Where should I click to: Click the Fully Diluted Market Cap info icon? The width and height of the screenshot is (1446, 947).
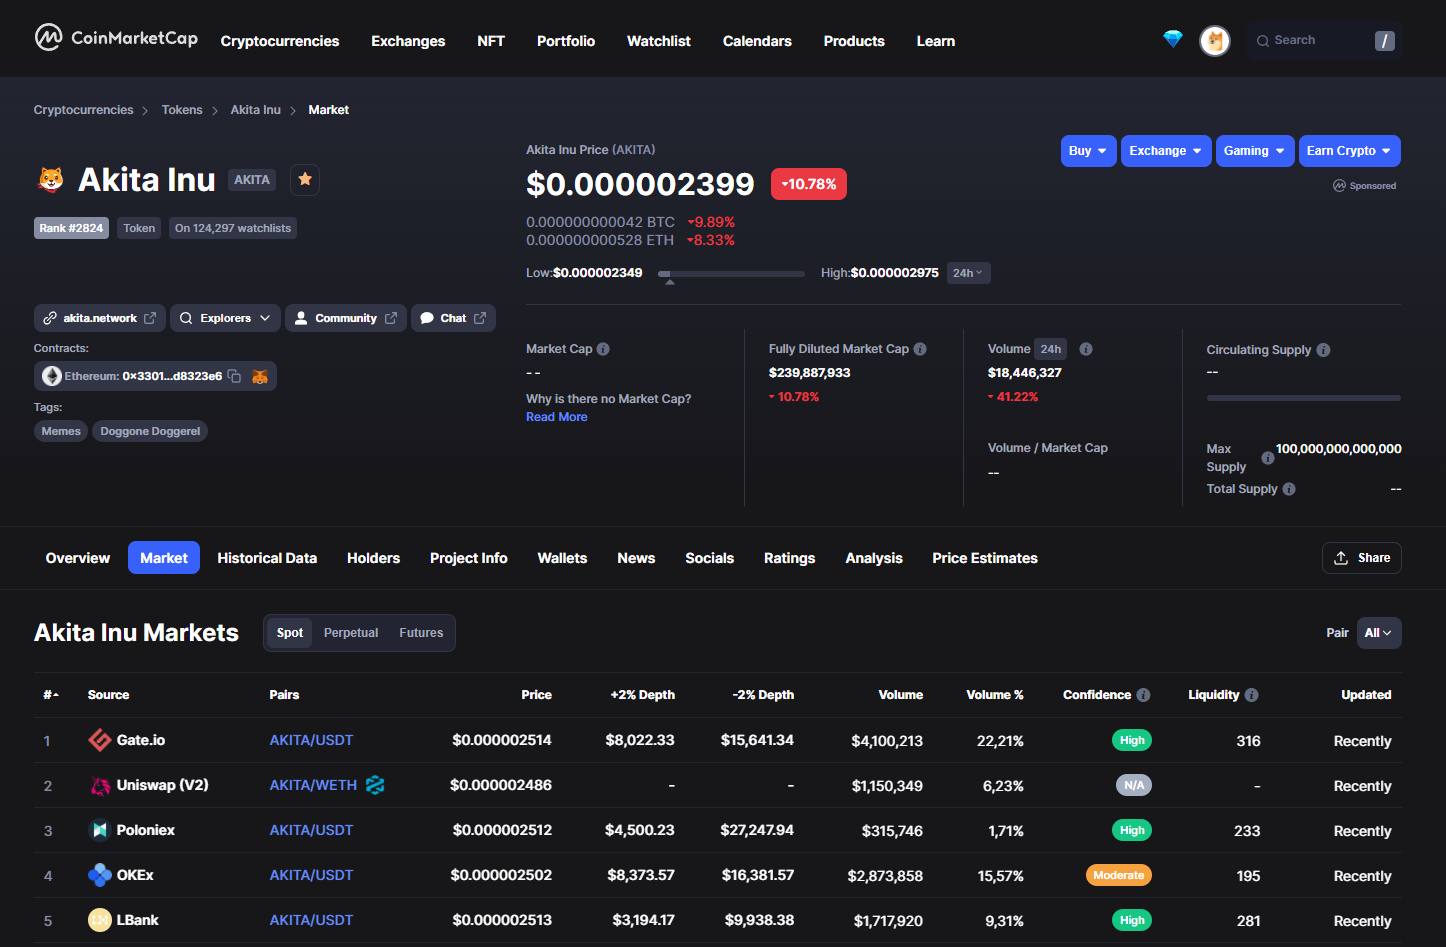point(920,349)
